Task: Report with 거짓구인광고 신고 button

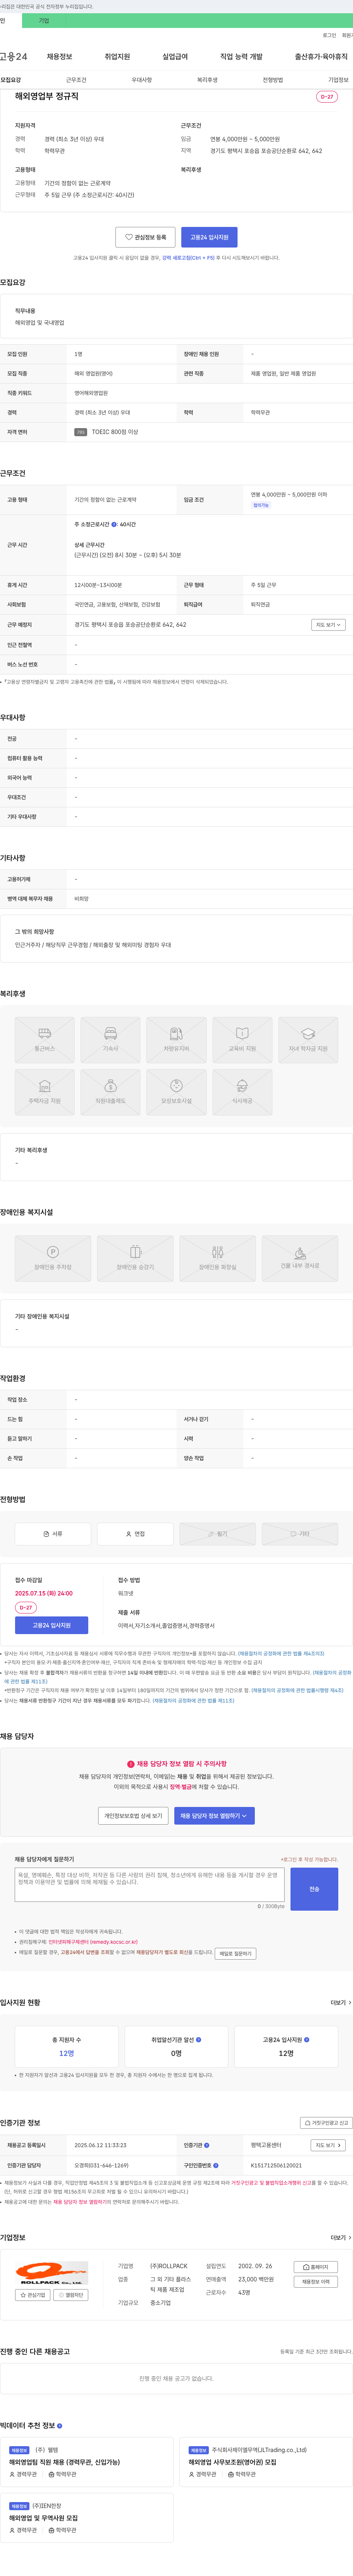Action: [326, 2122]
